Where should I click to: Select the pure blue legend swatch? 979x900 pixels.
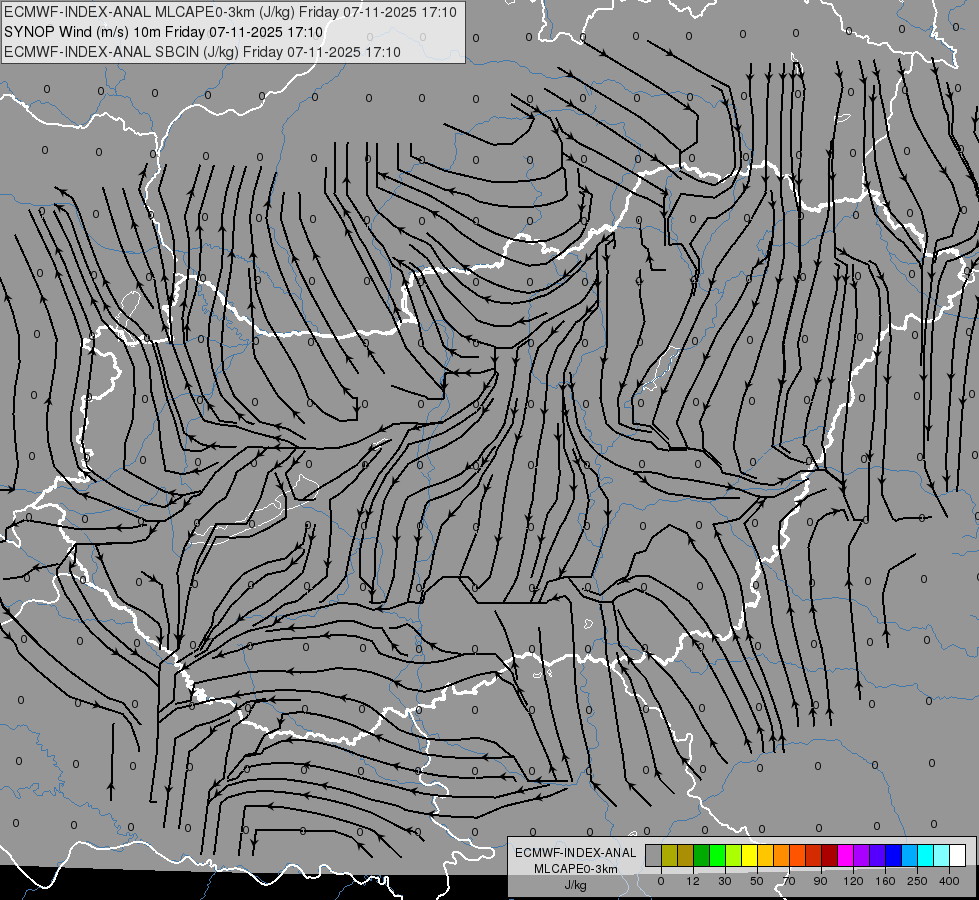(x=893, y=855)
